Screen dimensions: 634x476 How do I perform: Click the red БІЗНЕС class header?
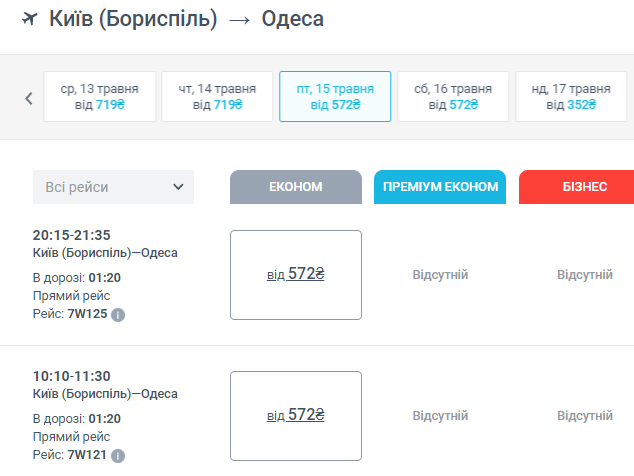click(577, 187)
